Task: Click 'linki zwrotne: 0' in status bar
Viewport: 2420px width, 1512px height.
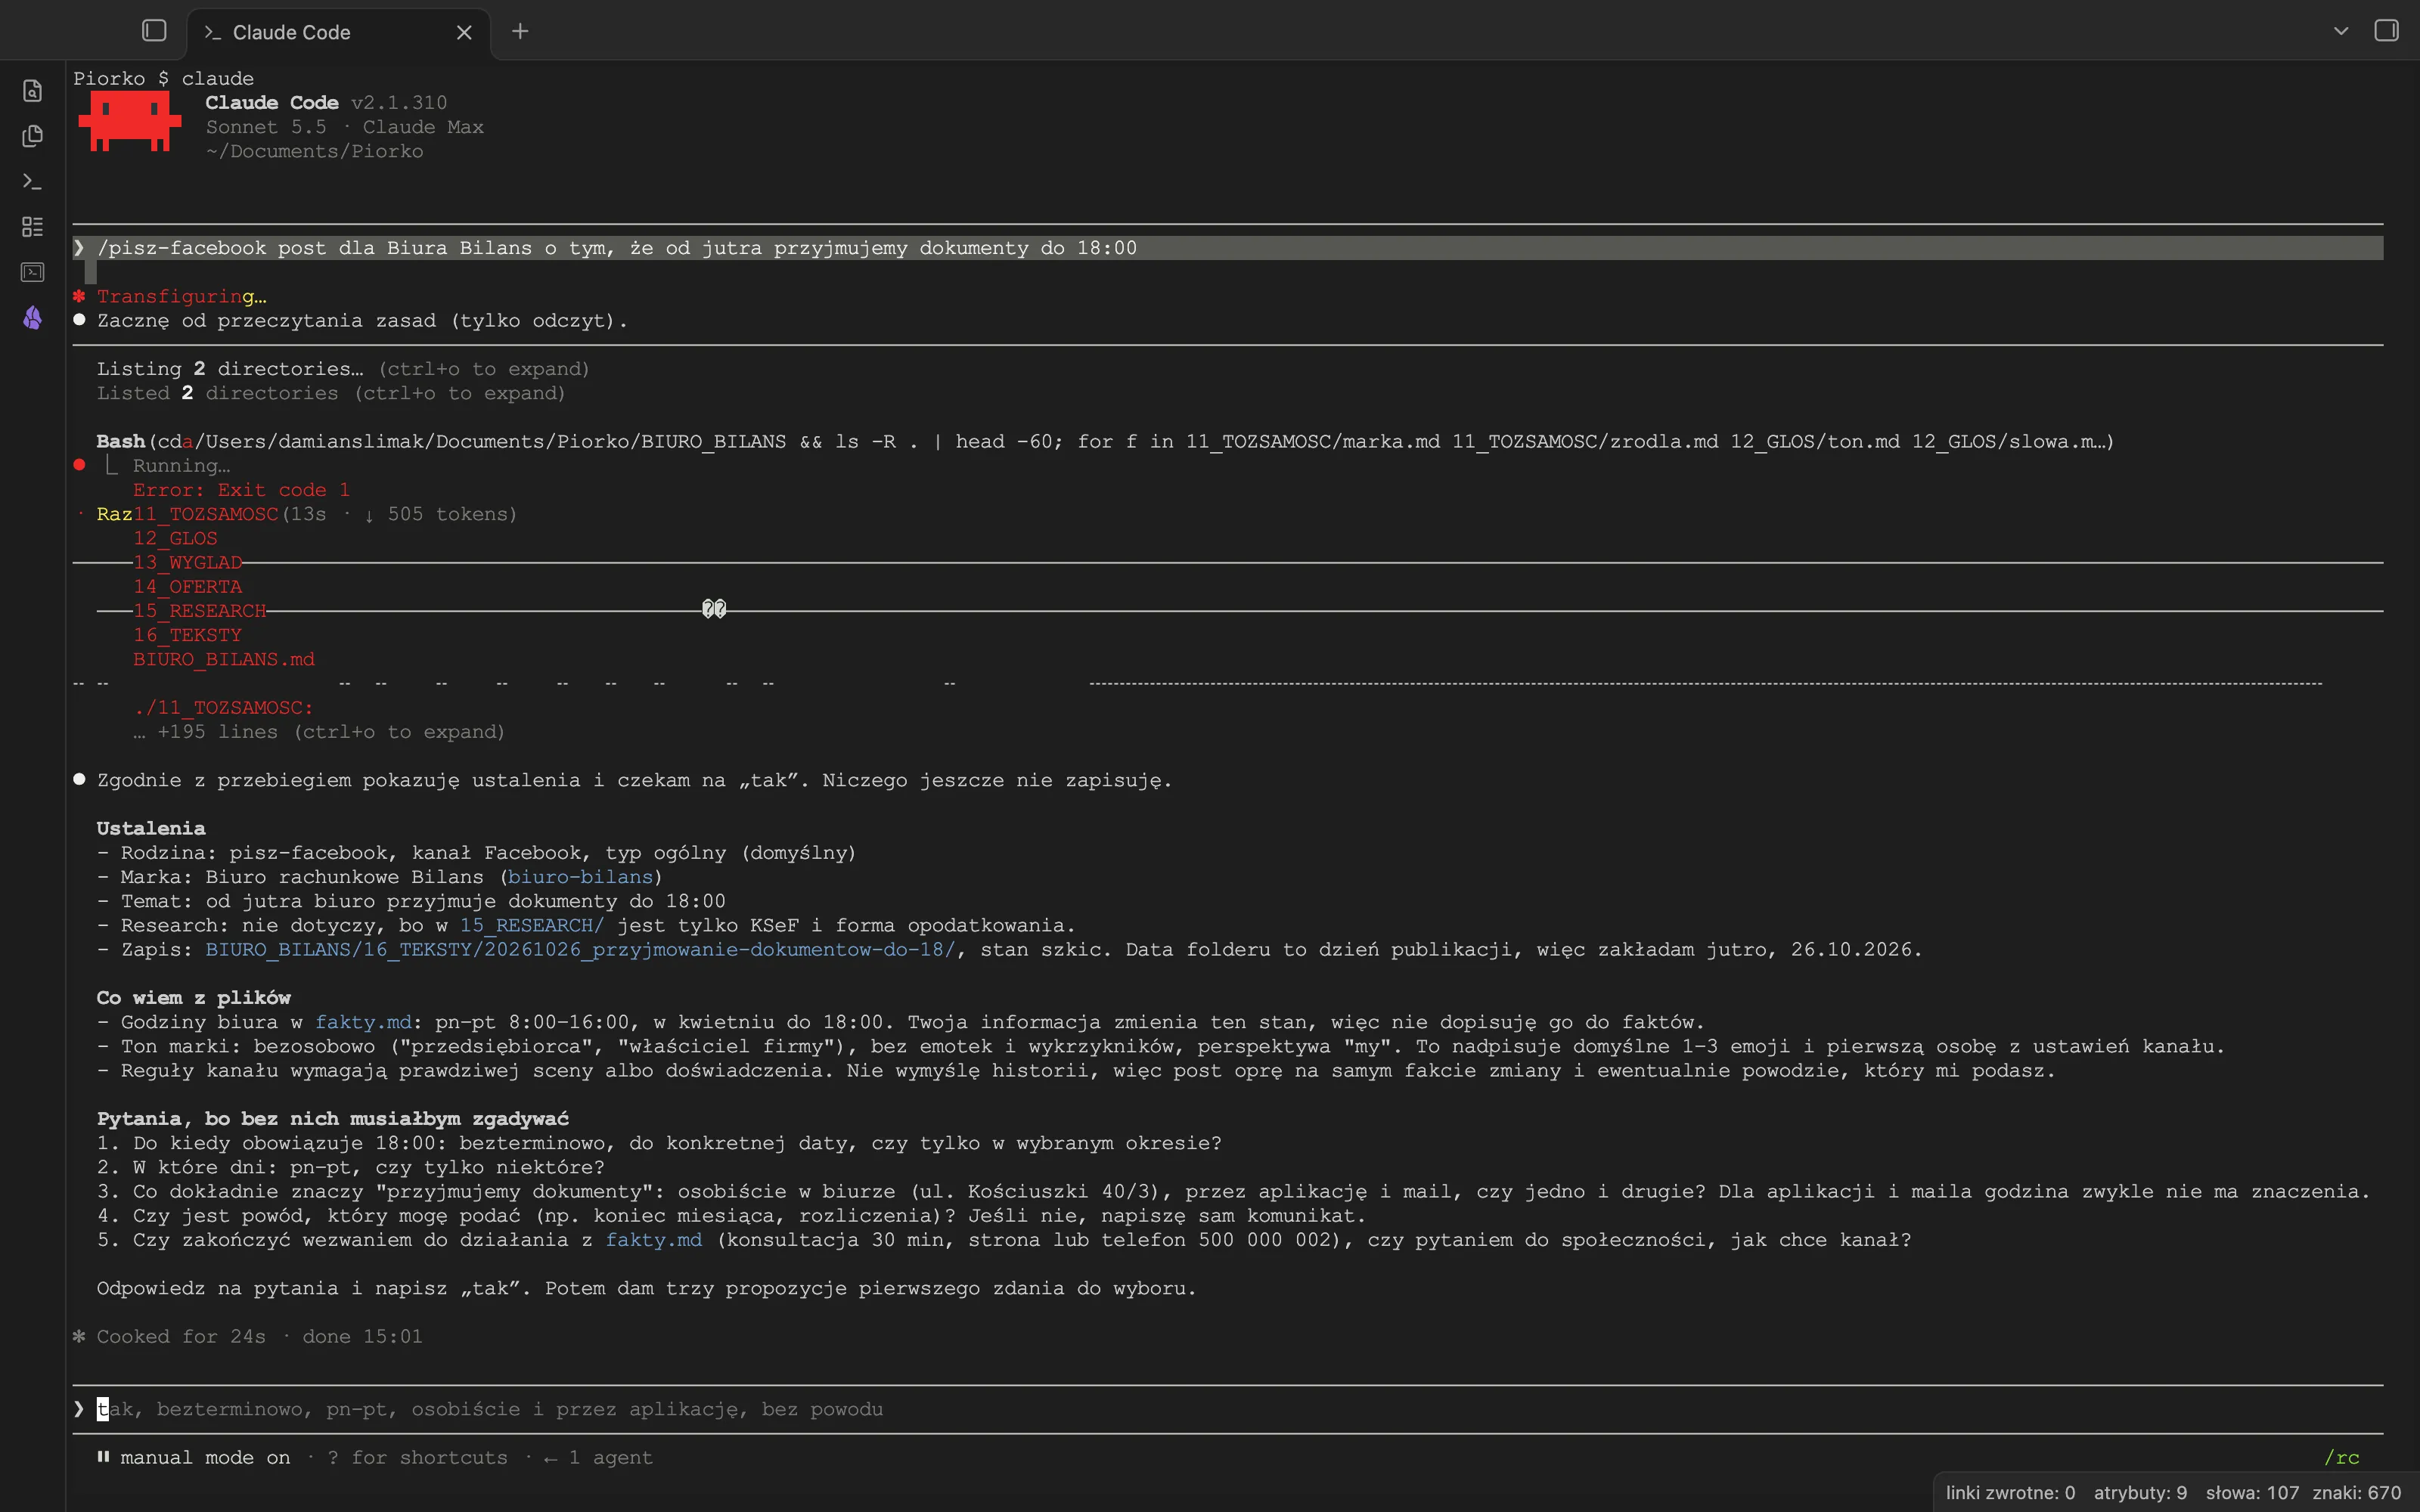Action: tap(2010, 1493)
